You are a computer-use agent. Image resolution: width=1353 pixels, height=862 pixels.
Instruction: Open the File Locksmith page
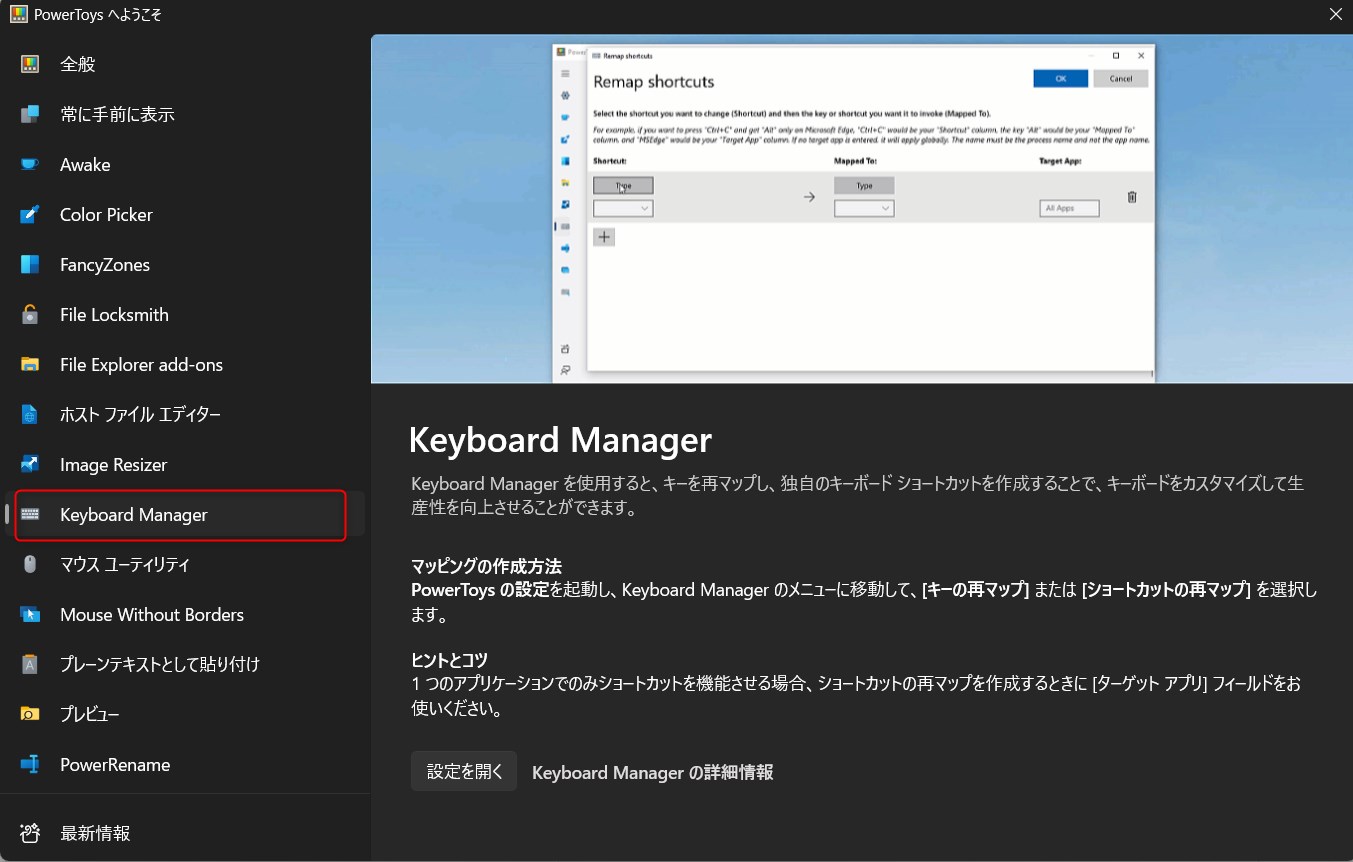click(185, 314)
